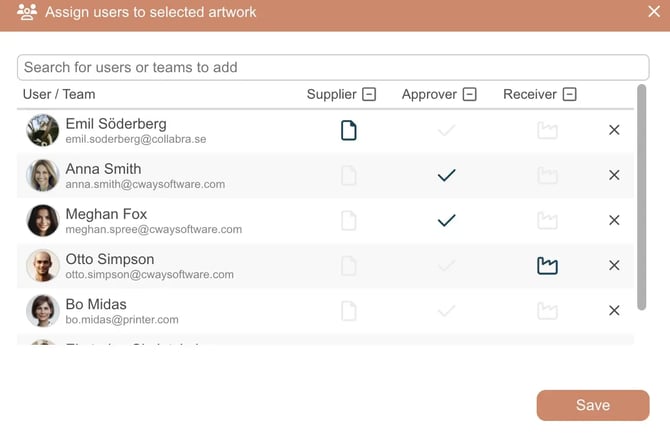Toggle Receiver role for Bo Midas
This screenshot has width=670, height=439.
pyautogui.click(x=547, y=311)
